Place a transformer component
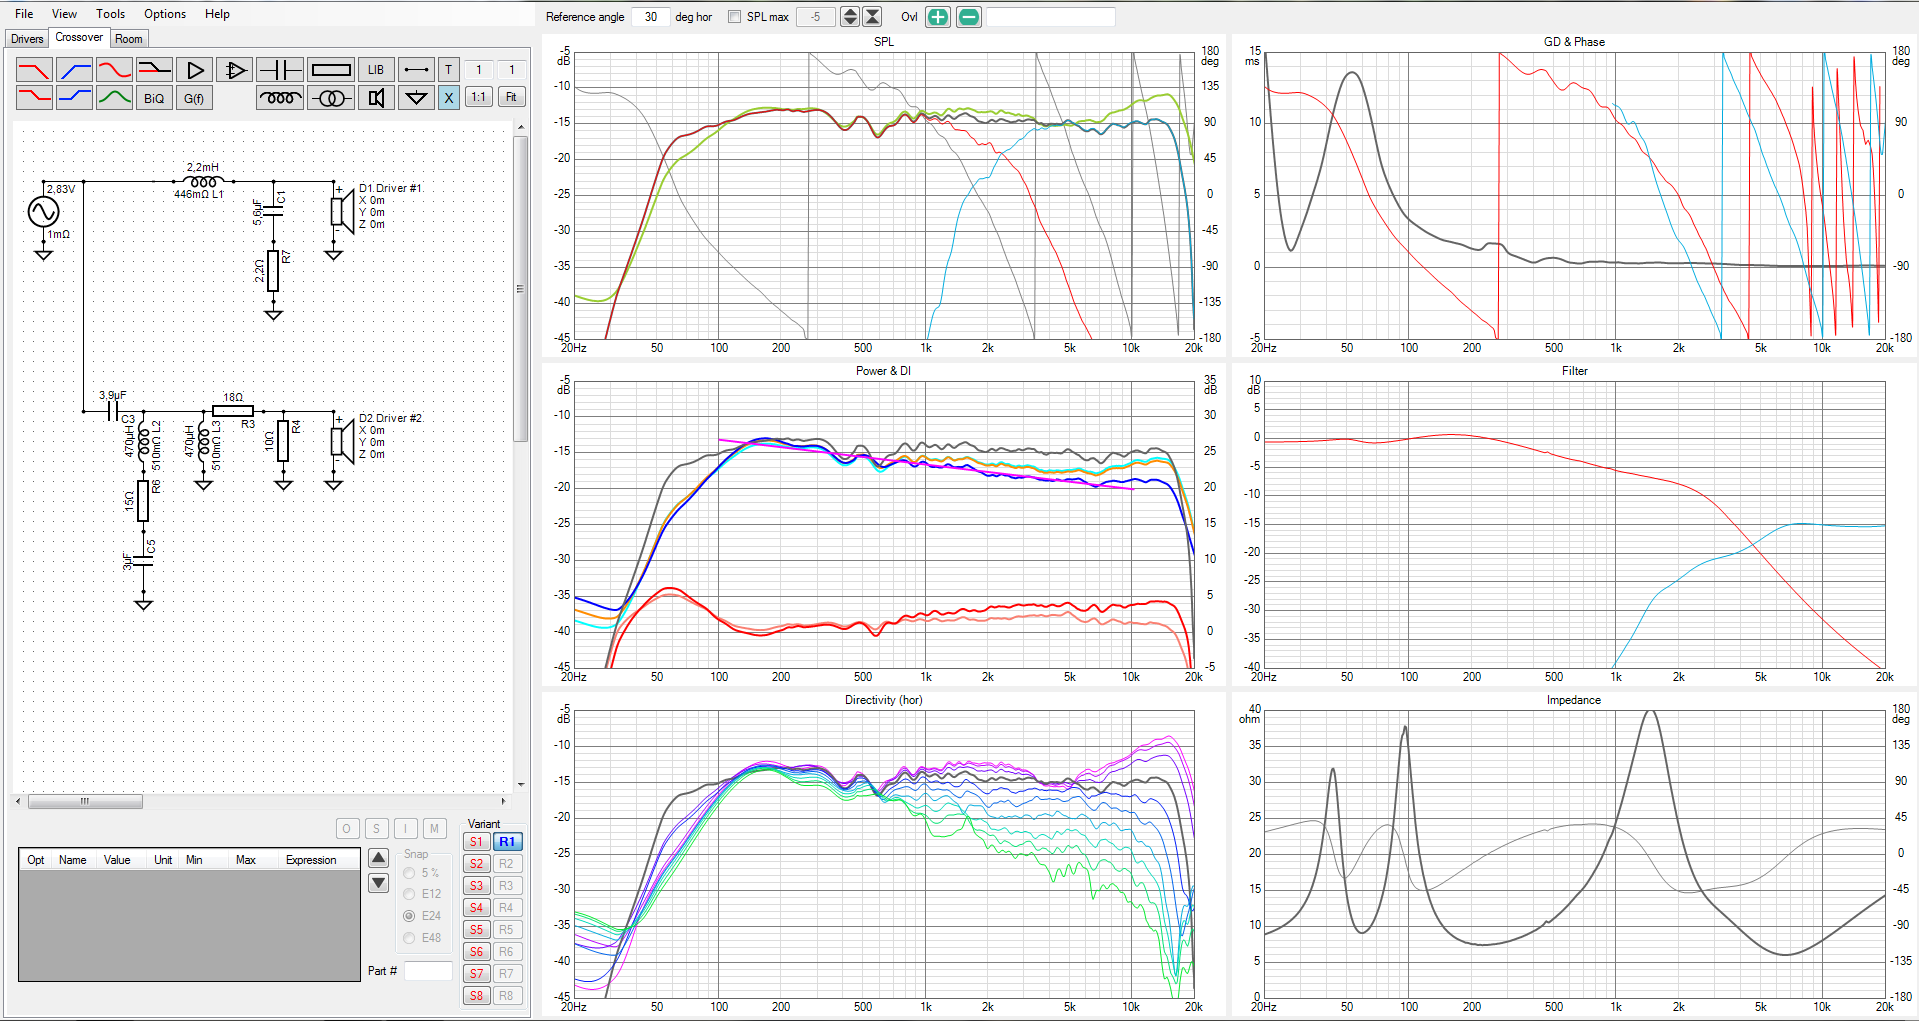Screen dimensions: 1919x1021 point(331,98)
